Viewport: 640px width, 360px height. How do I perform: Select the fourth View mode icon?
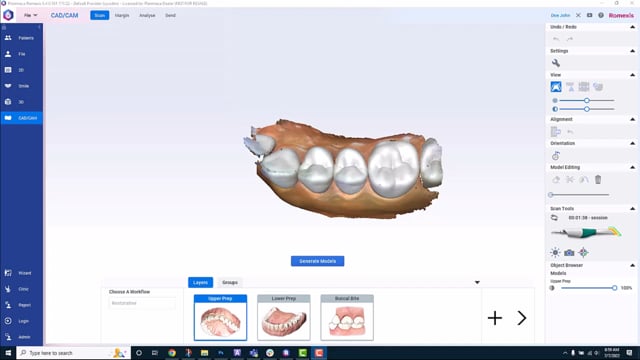(x=598, y=87)
